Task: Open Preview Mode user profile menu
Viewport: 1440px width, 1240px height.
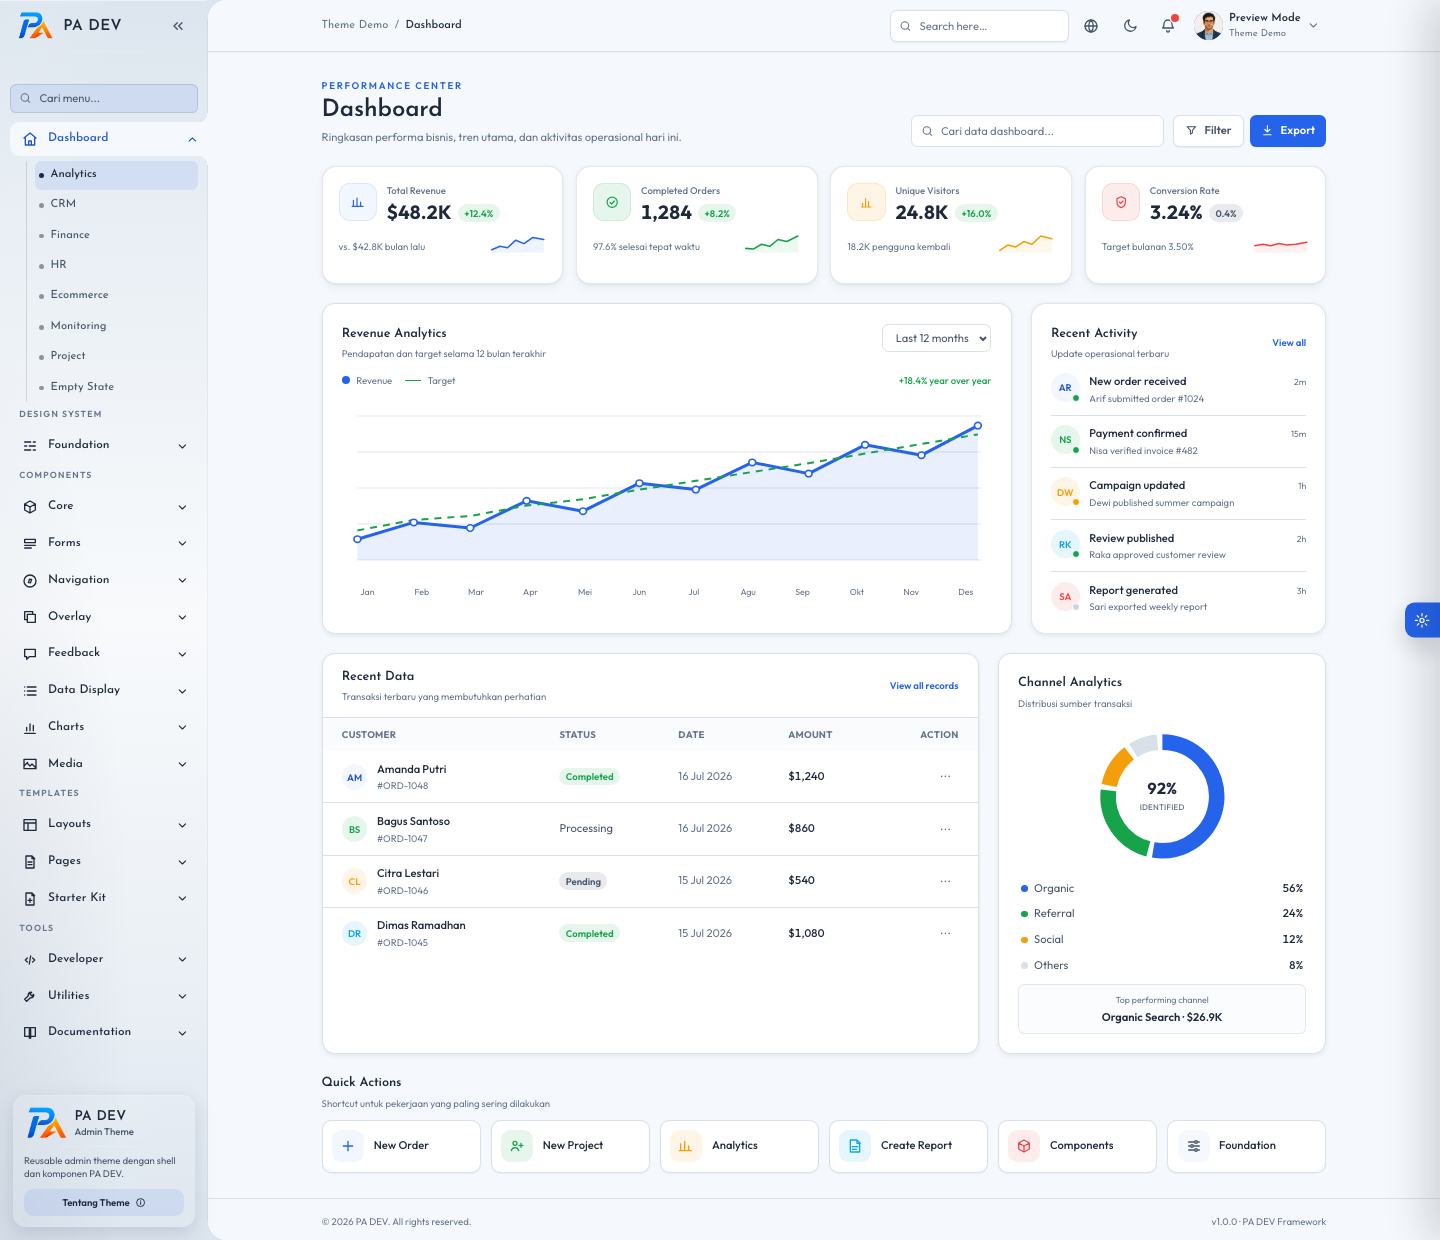Action: (1256, 26)
